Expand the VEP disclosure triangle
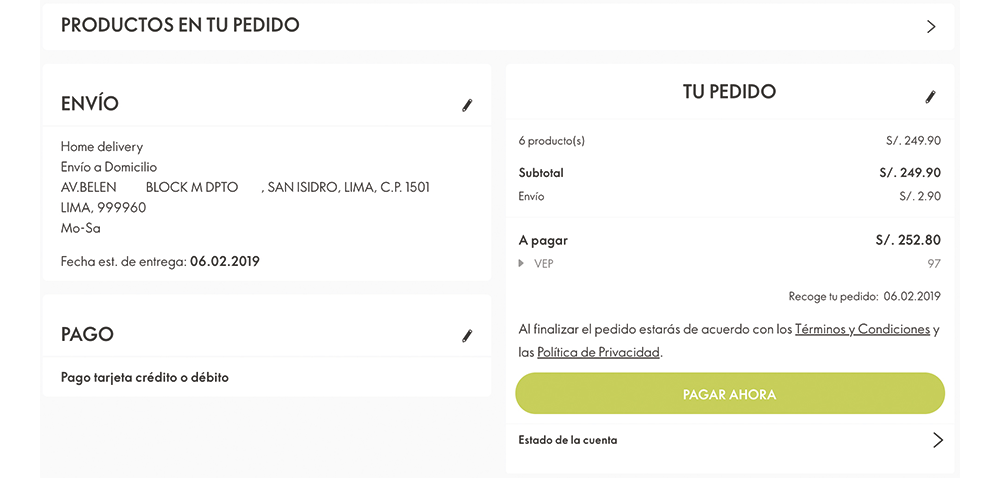Screen dimensions: 1000x478 point(522,263)
